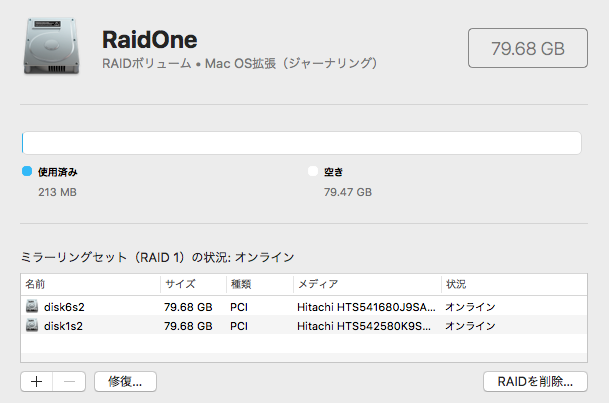This screenshot has width=609, height=403.
Task: Open the 修復... repair dialog
Action: tap(125, 382)
